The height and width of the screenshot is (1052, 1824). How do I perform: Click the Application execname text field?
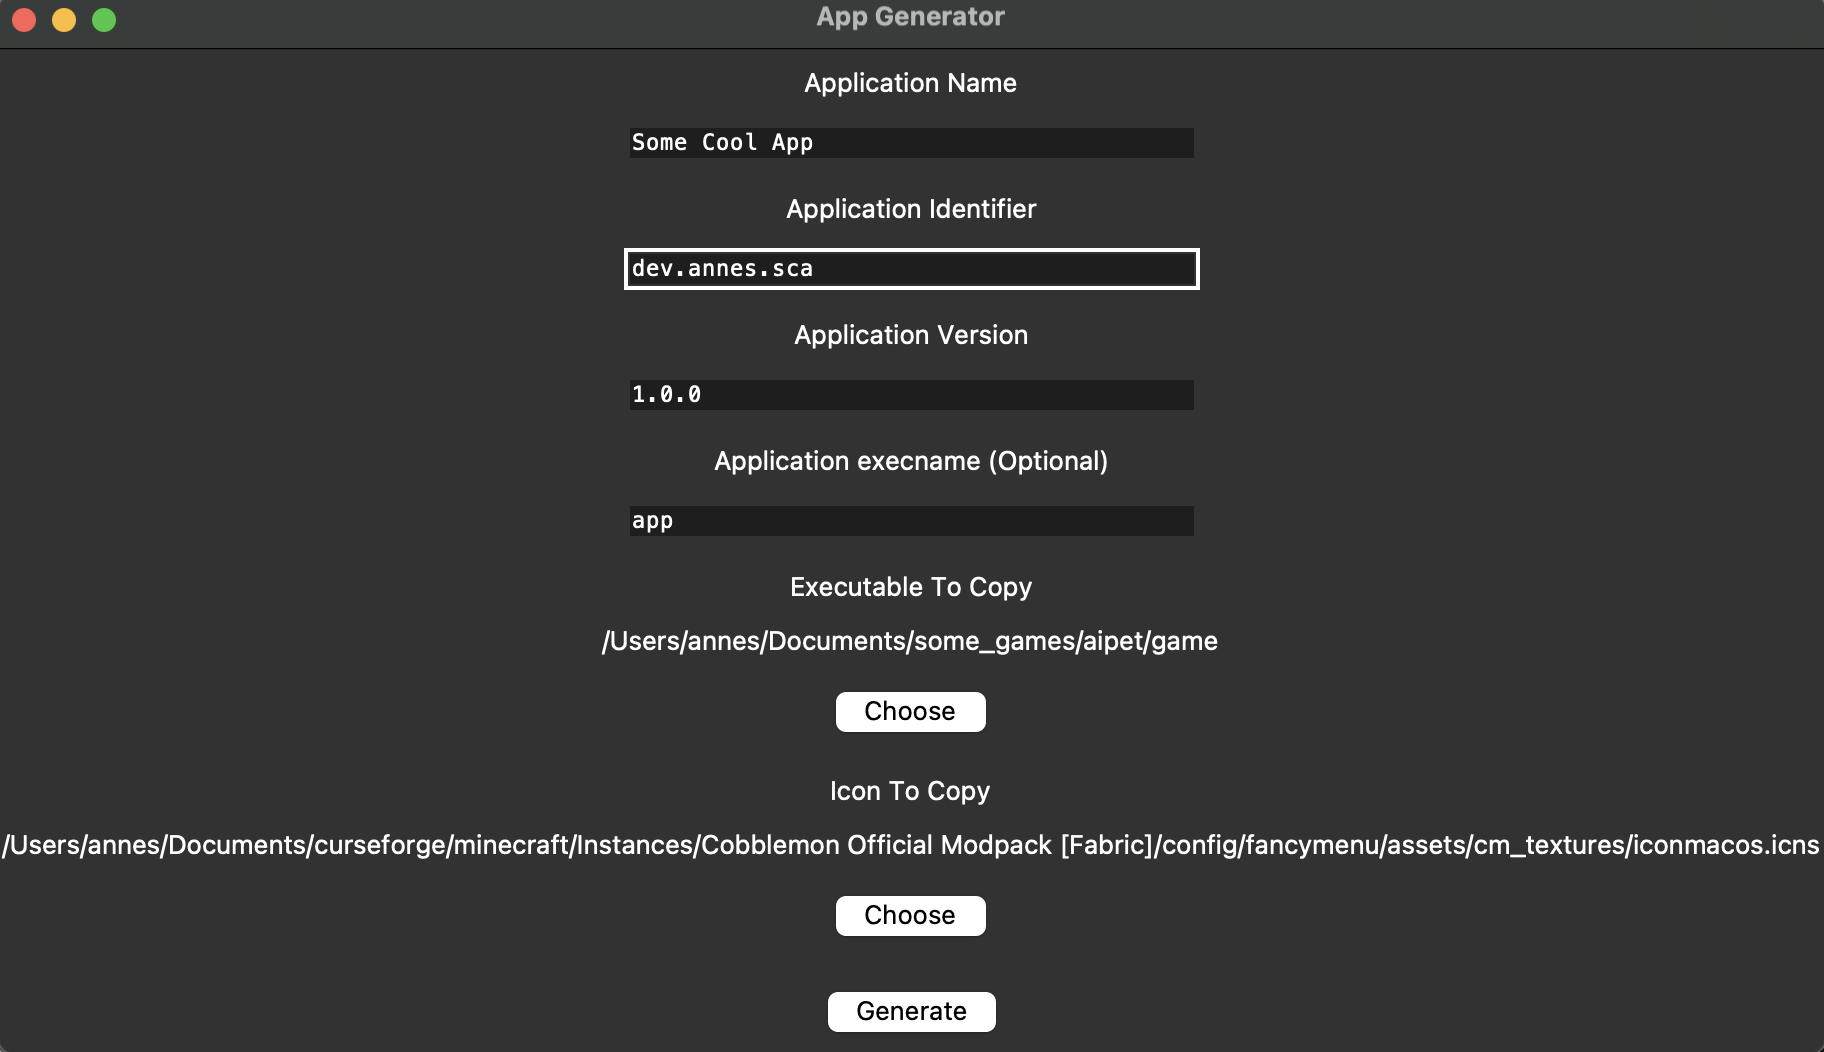click(x=911, y=521)
